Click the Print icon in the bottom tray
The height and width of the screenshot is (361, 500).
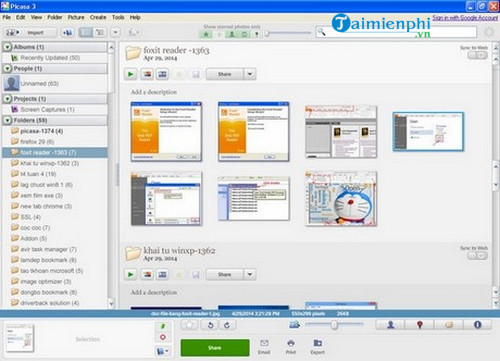[x=291, y=347]
